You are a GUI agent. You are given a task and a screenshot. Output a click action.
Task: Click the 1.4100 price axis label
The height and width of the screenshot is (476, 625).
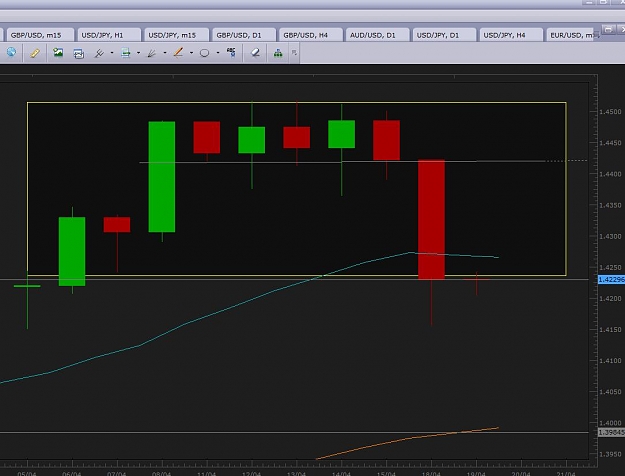tap(610, 361)
